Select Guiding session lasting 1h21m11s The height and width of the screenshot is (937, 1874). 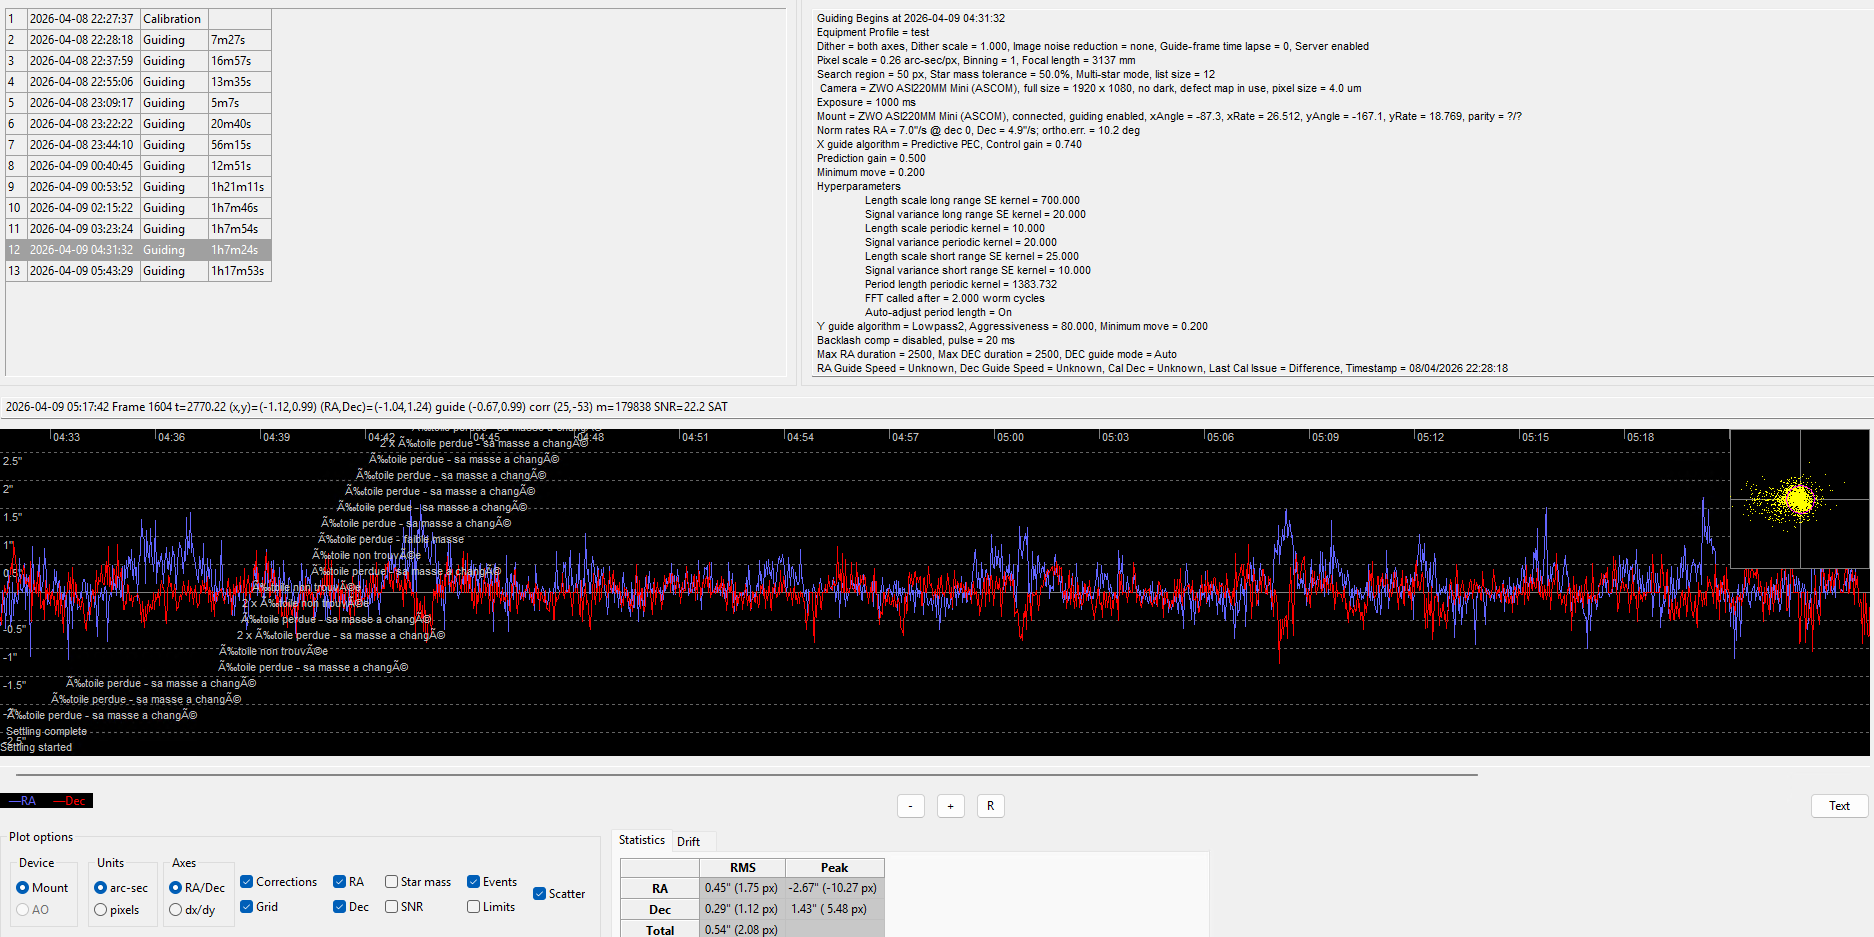tap(138, 187)
